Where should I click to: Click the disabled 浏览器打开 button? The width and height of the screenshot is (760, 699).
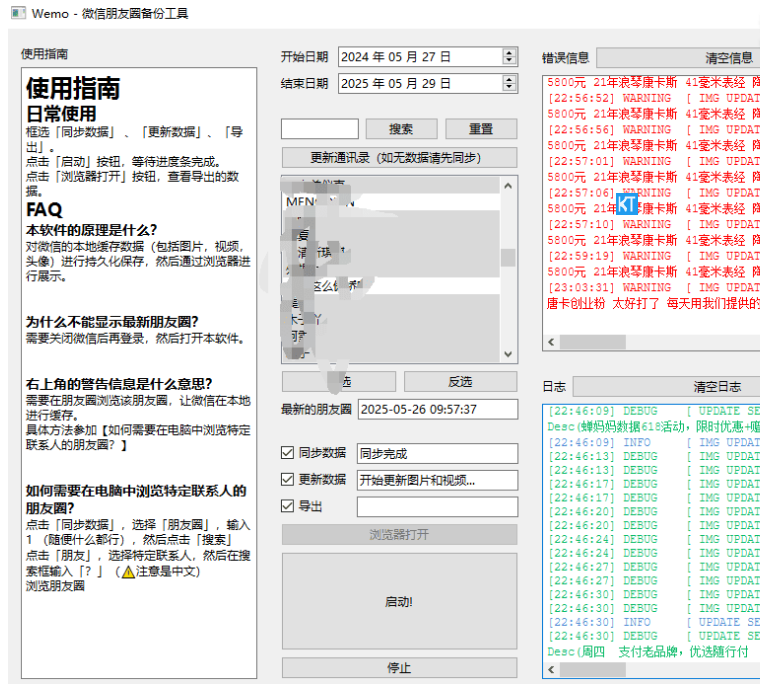pyautogui.click(x=399, y=535)
